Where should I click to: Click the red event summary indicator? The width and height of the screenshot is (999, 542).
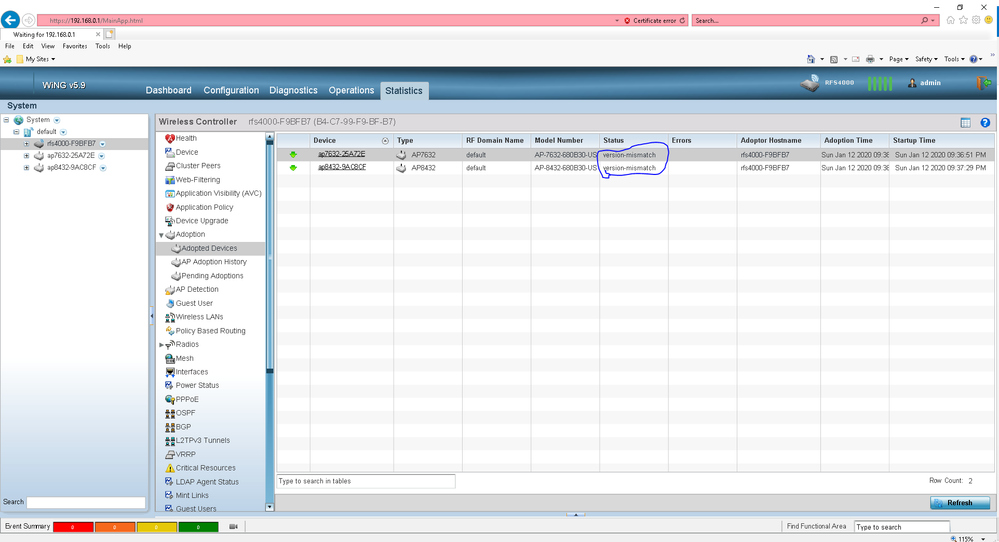click(73, 526)
